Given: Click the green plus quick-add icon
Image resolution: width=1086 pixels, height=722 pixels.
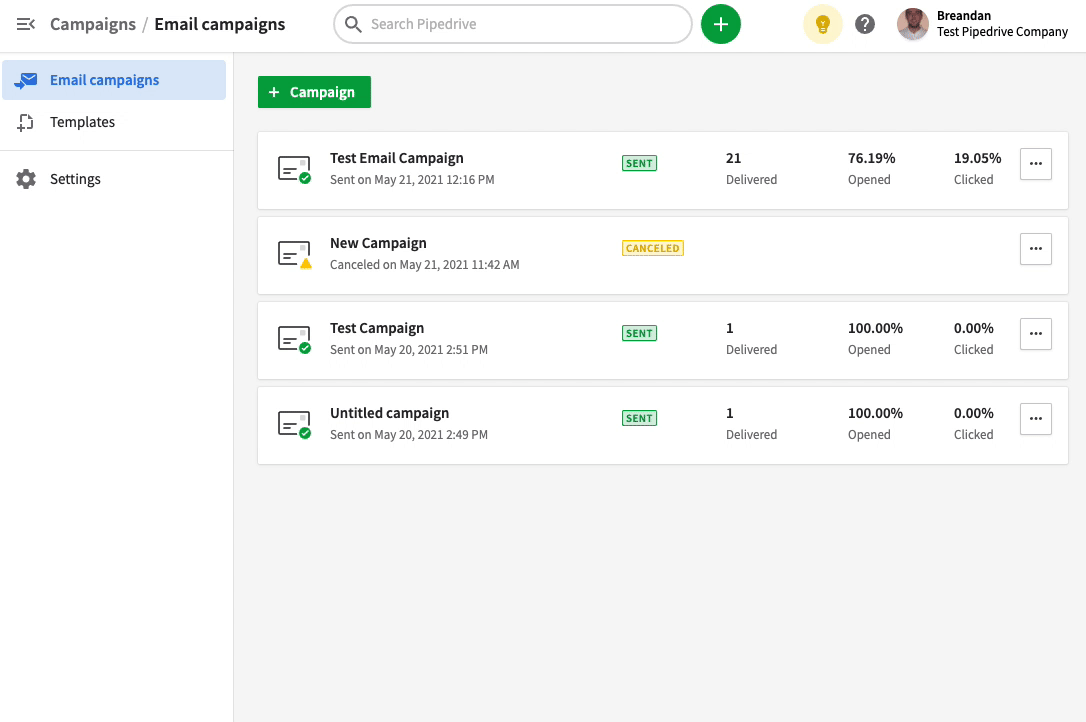Looking at the screenshot, I should click(721, 23).
